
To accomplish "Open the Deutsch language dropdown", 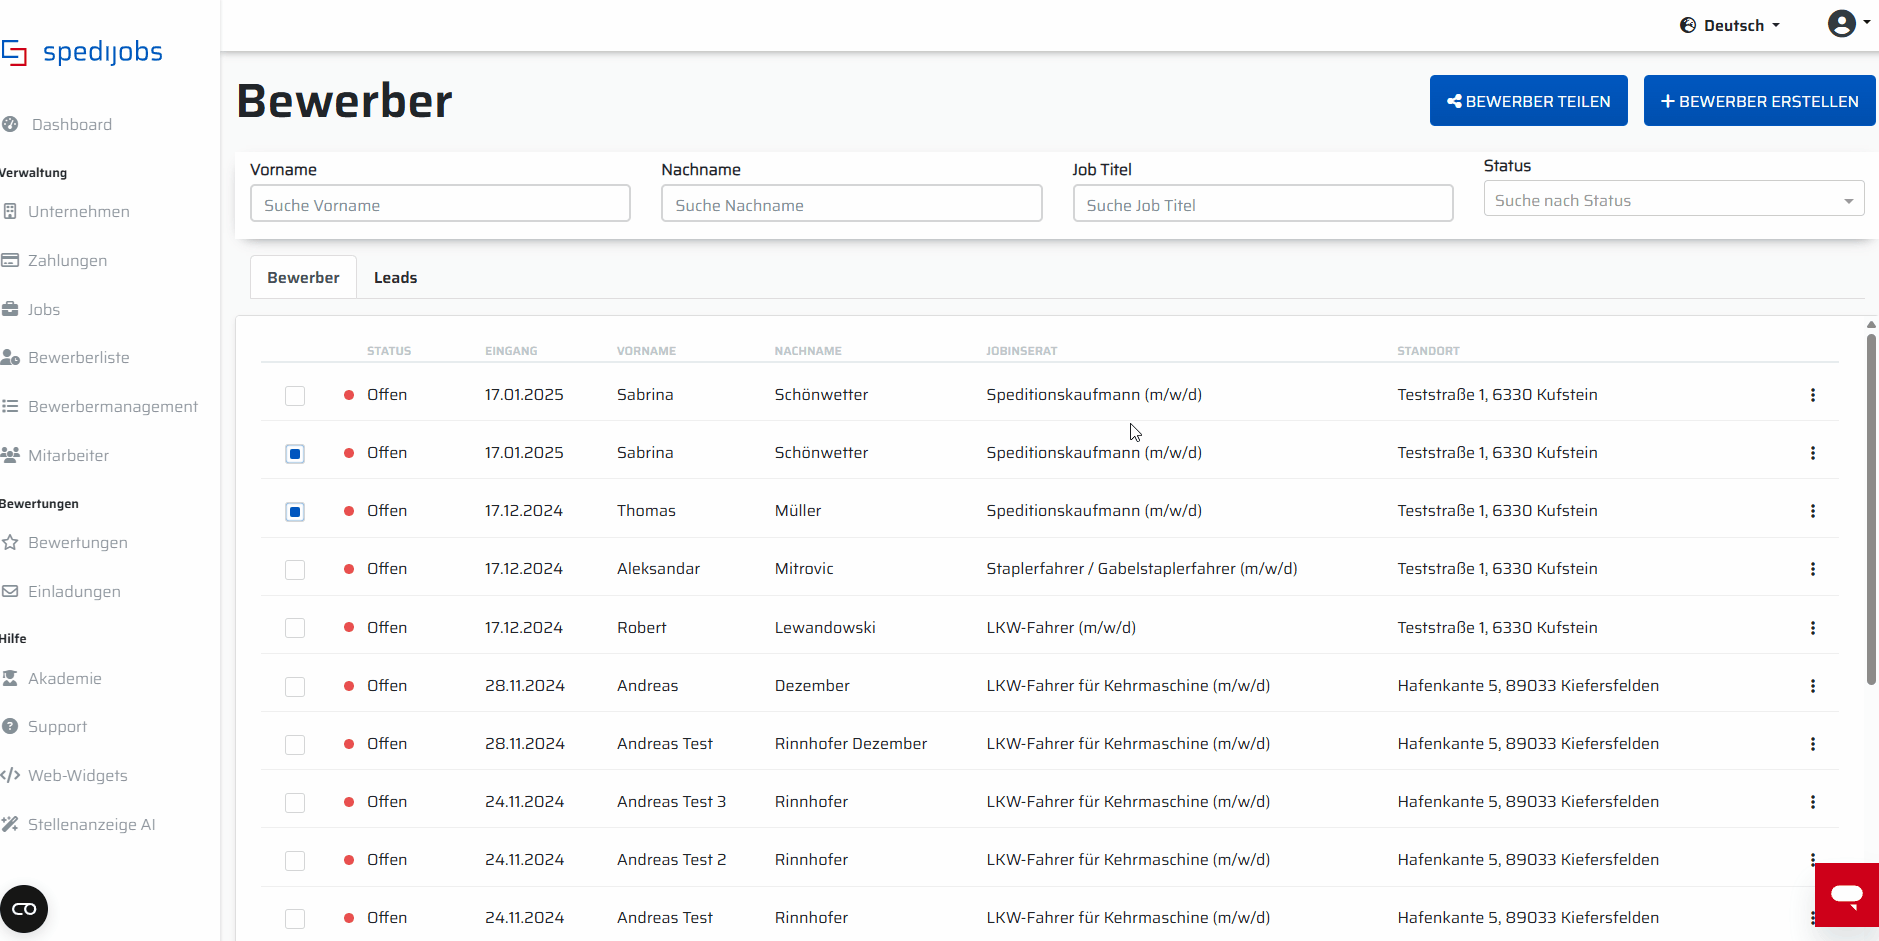I will [x=1730, y=25].
